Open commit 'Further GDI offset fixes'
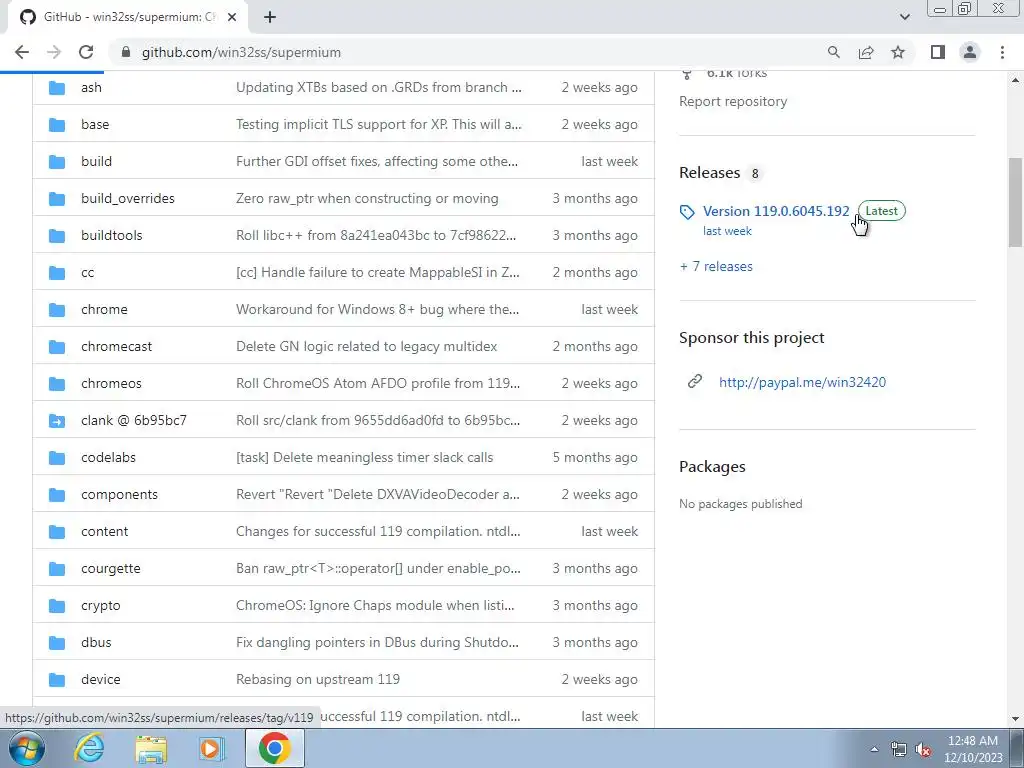The height and width of the screenshot is (768, 1024). point(377,161)
